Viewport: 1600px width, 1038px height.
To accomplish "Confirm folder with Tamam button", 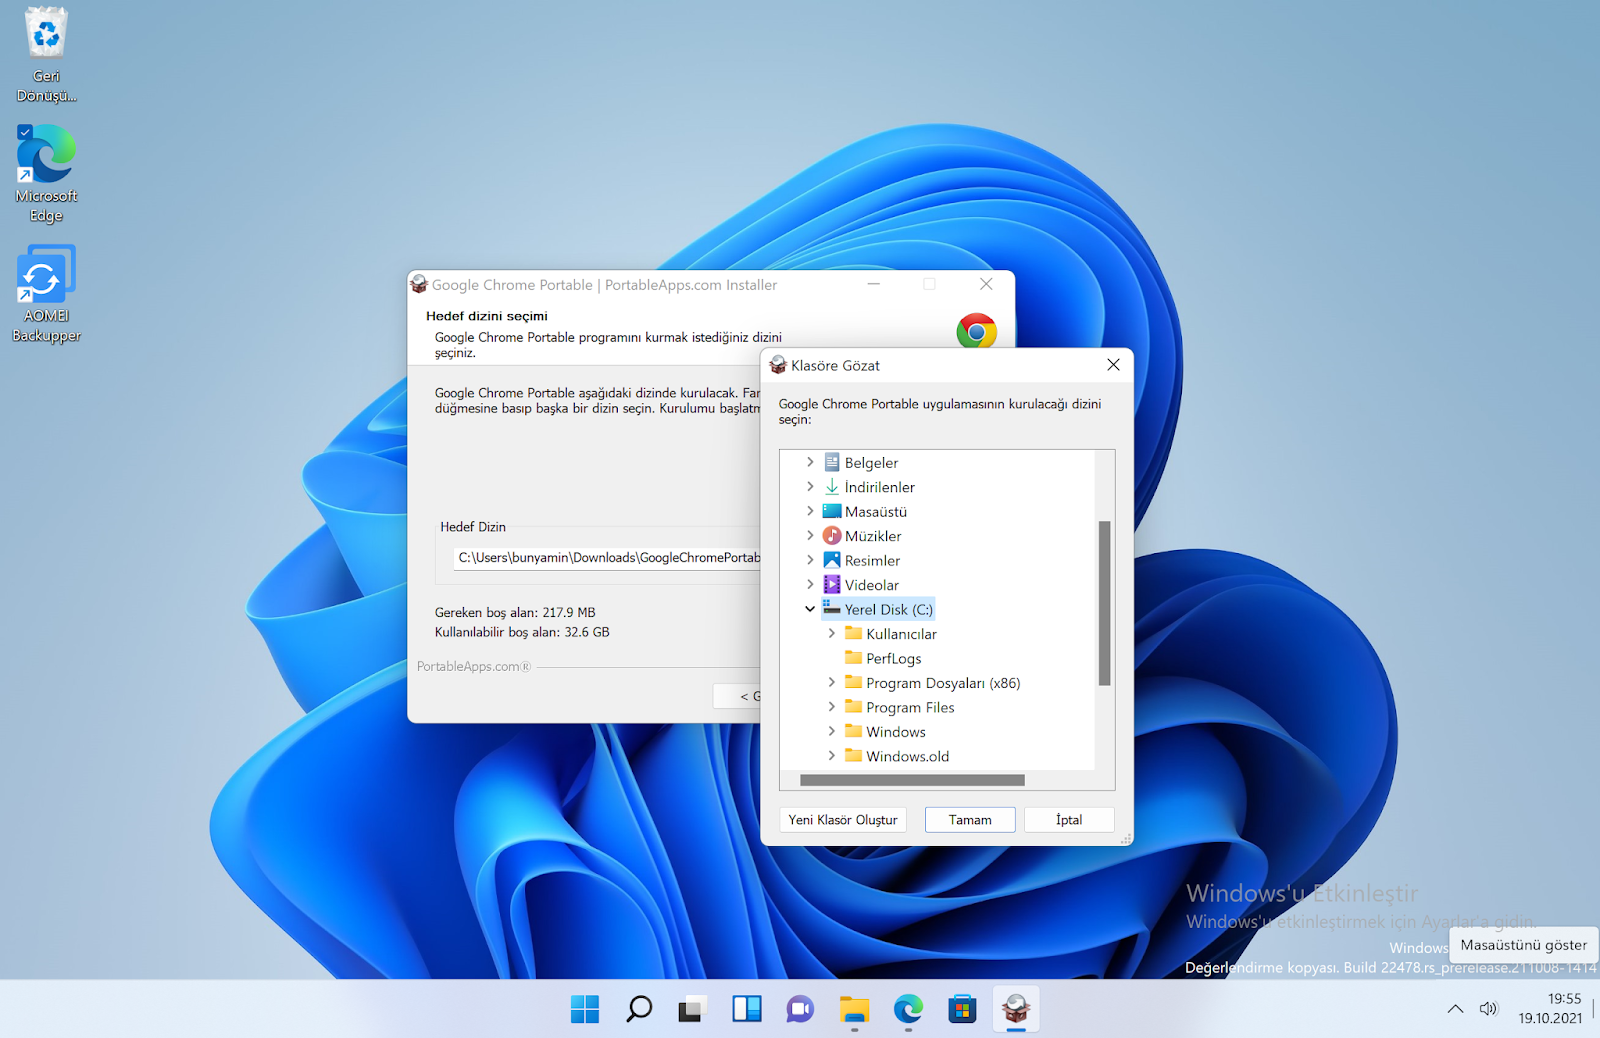I will [x=970, y=820].
